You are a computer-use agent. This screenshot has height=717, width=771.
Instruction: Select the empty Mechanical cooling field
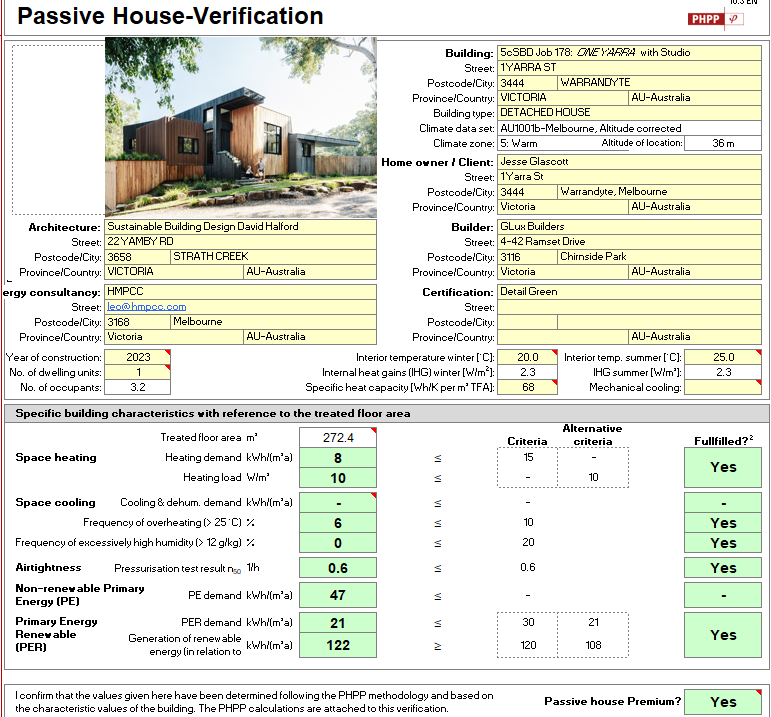point(724,388)
